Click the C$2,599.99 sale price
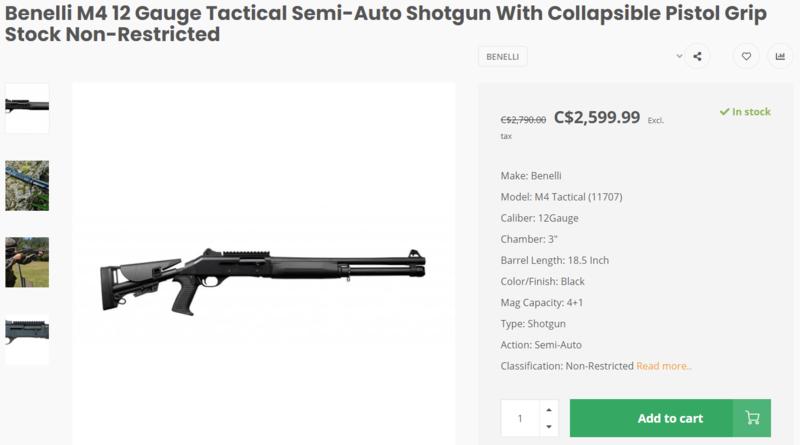Image resolution: width=800 pixels, height=445 pixels. pyautogui.click(x=596, y=117)
